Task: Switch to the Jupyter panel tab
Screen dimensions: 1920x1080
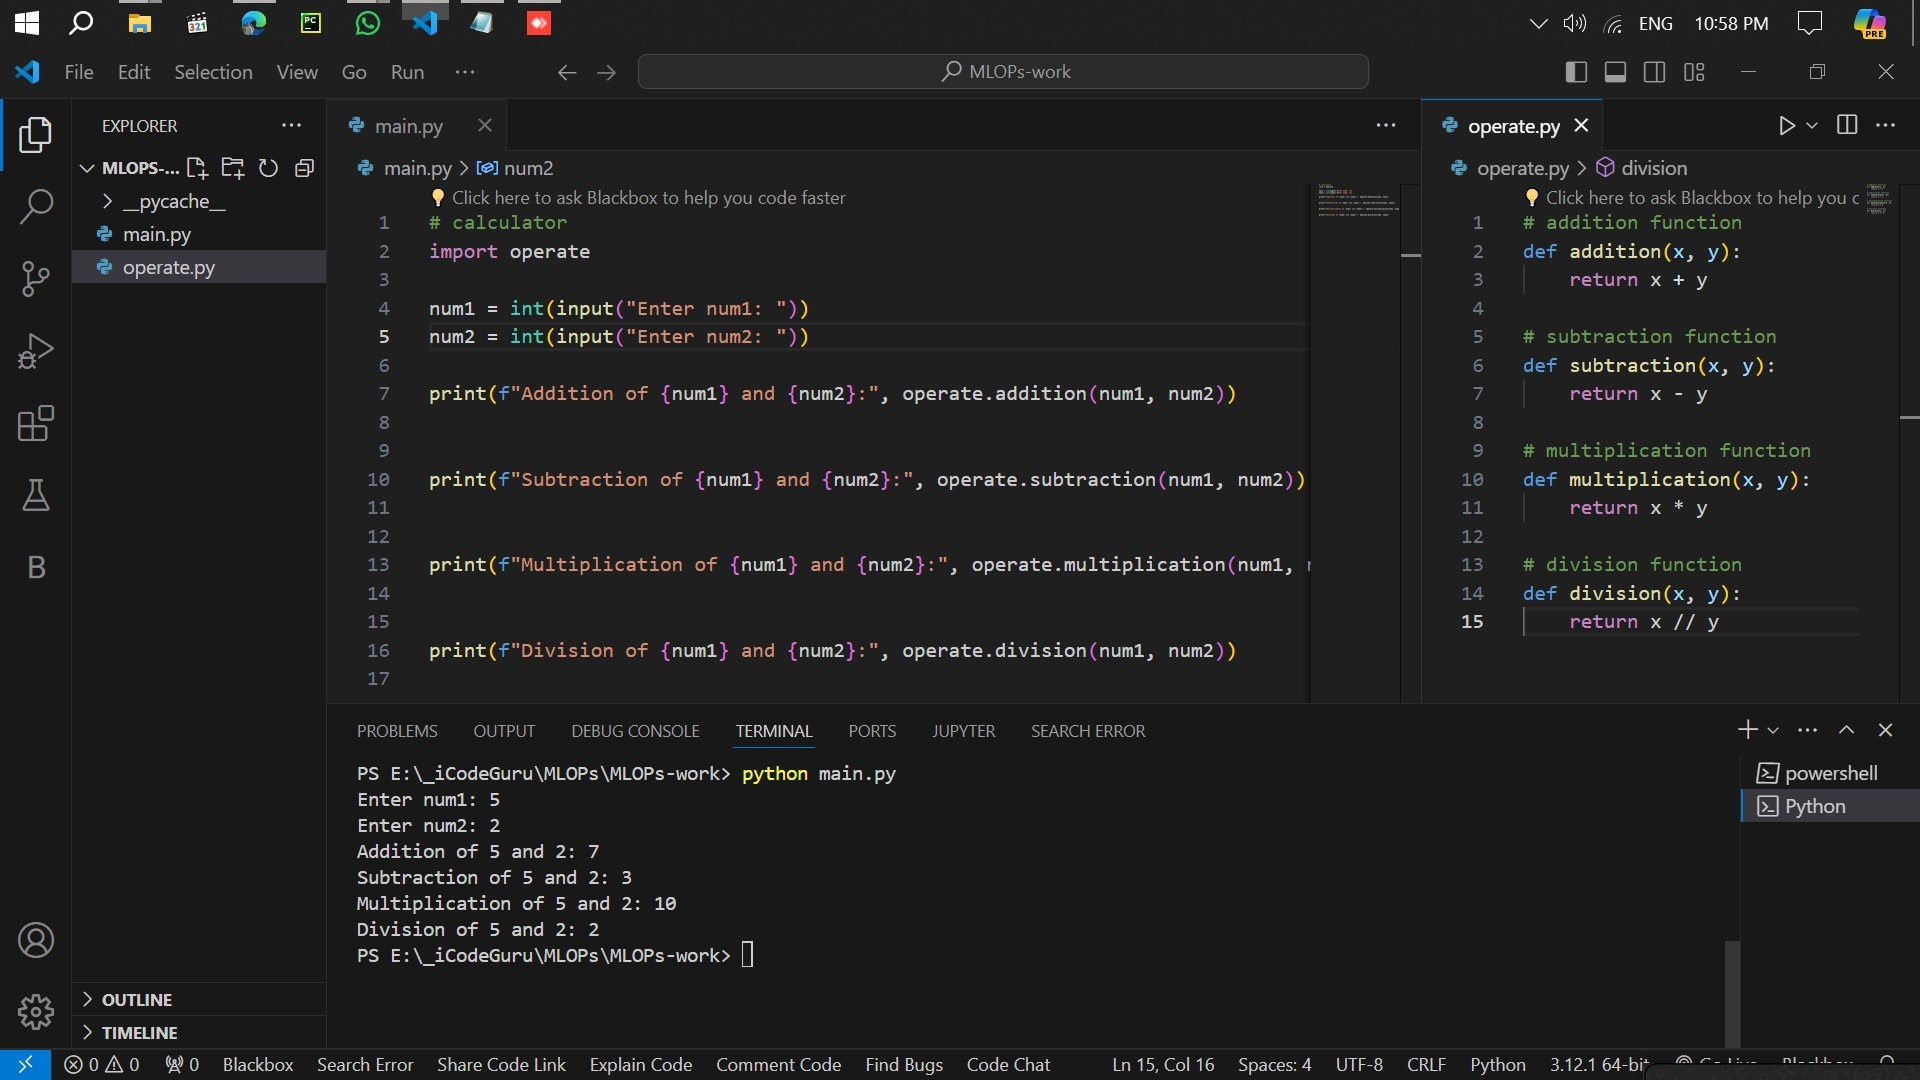Action: 963,731
